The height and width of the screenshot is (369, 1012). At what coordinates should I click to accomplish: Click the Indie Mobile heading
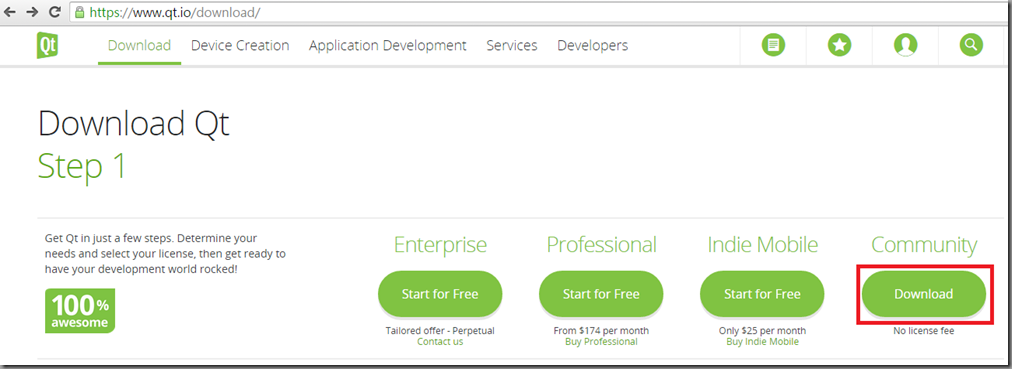[x=762, y=245]
